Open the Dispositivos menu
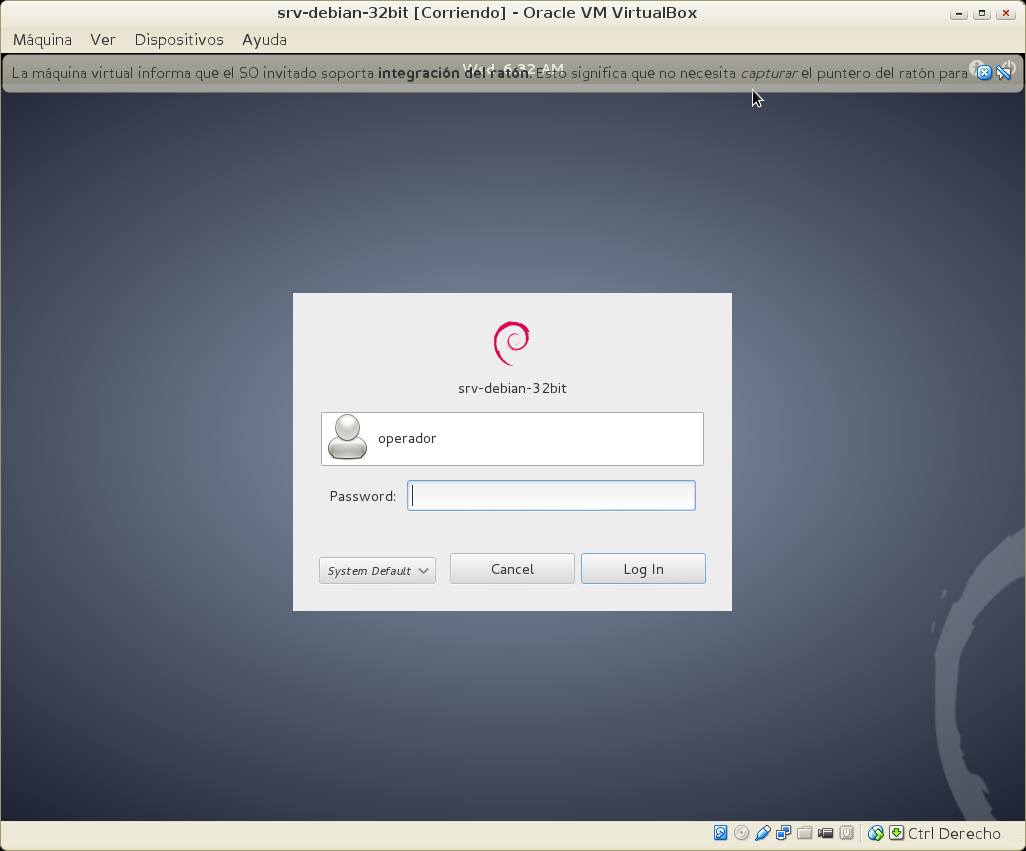Screen dimensions: 1026x851 pos(179,40)
